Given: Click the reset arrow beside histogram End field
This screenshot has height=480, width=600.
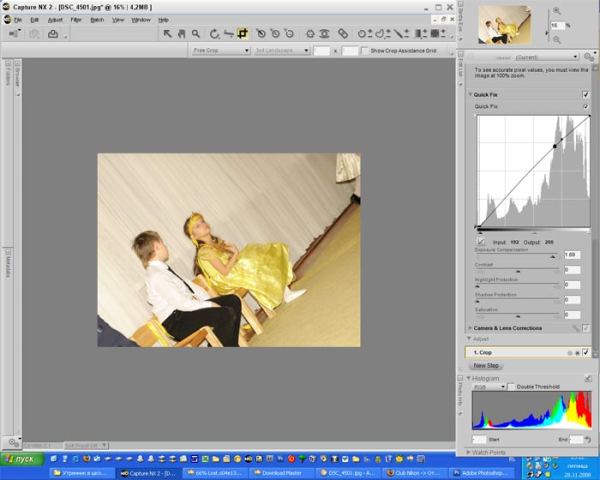Looking at the screenshot, I should tap(588, 439).
